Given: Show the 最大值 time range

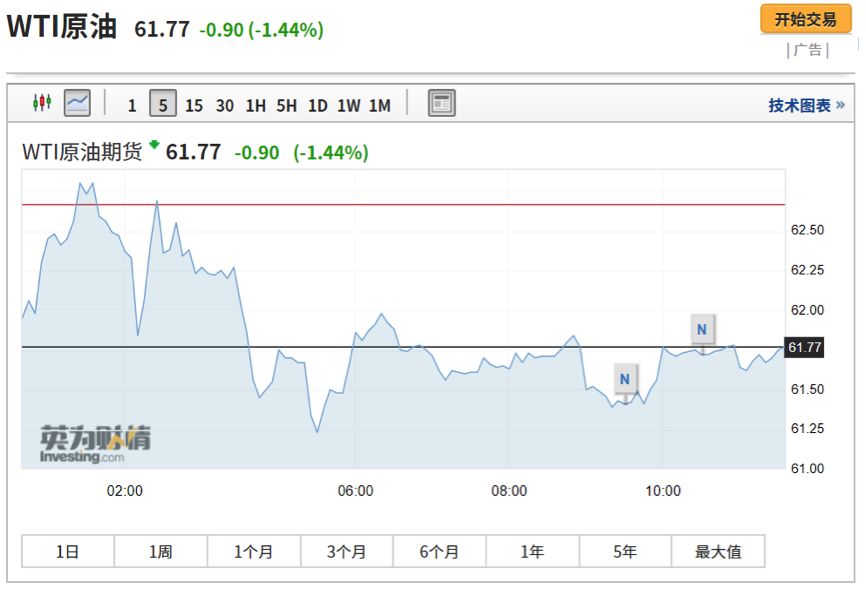Looking at the screenshot, I should click(718, 551).
